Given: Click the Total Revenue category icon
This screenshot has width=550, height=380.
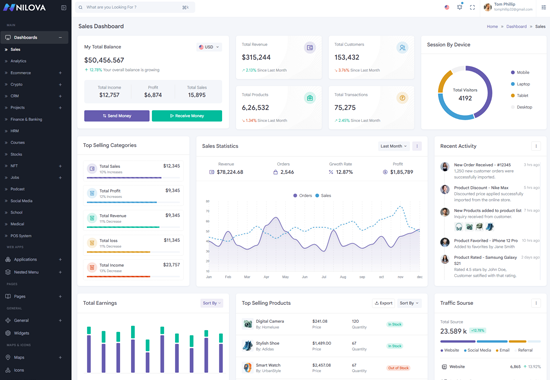Looking at the screenshot, I should [92, 218].
